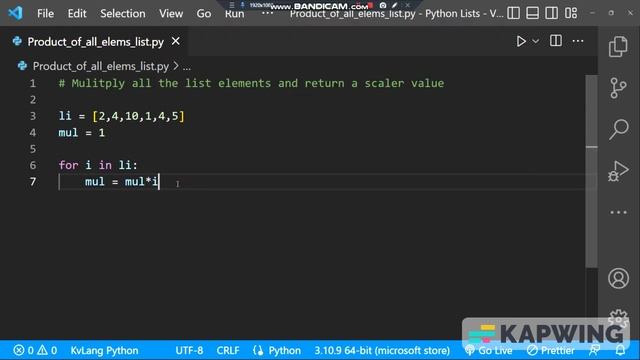The height and width of the screenshot is (360, 640).
Task: Show hidden menus via title bar ellipsis
Action: click(x=267, y=13)
